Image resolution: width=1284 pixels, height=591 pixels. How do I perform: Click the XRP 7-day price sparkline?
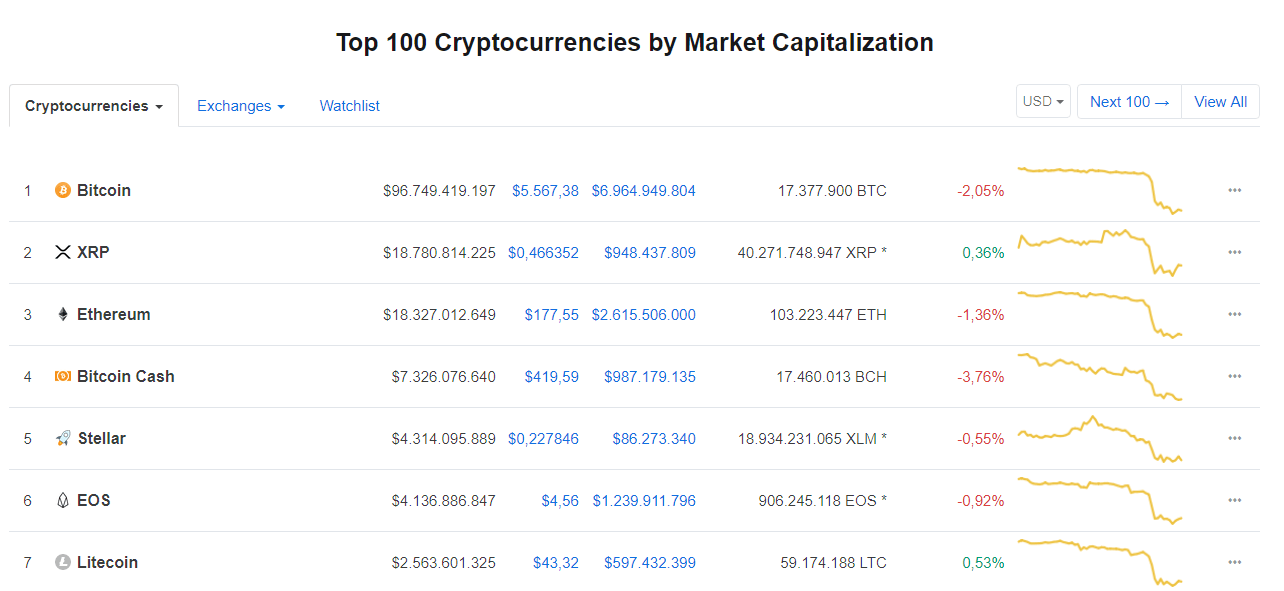click(x=1100, y=252)
